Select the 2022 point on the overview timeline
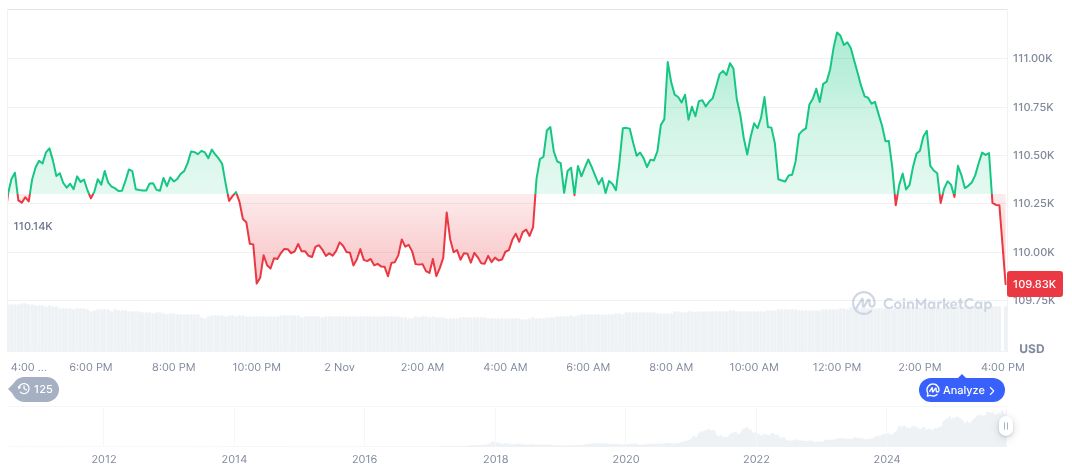Screen dimensions: 1072x470 click(756, 459)
